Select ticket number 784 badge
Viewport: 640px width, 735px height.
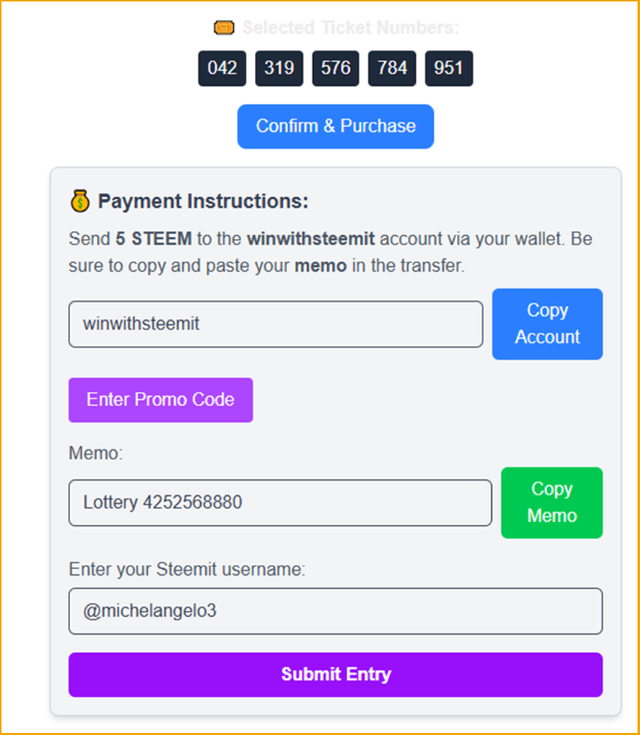(x=392, y=68)
